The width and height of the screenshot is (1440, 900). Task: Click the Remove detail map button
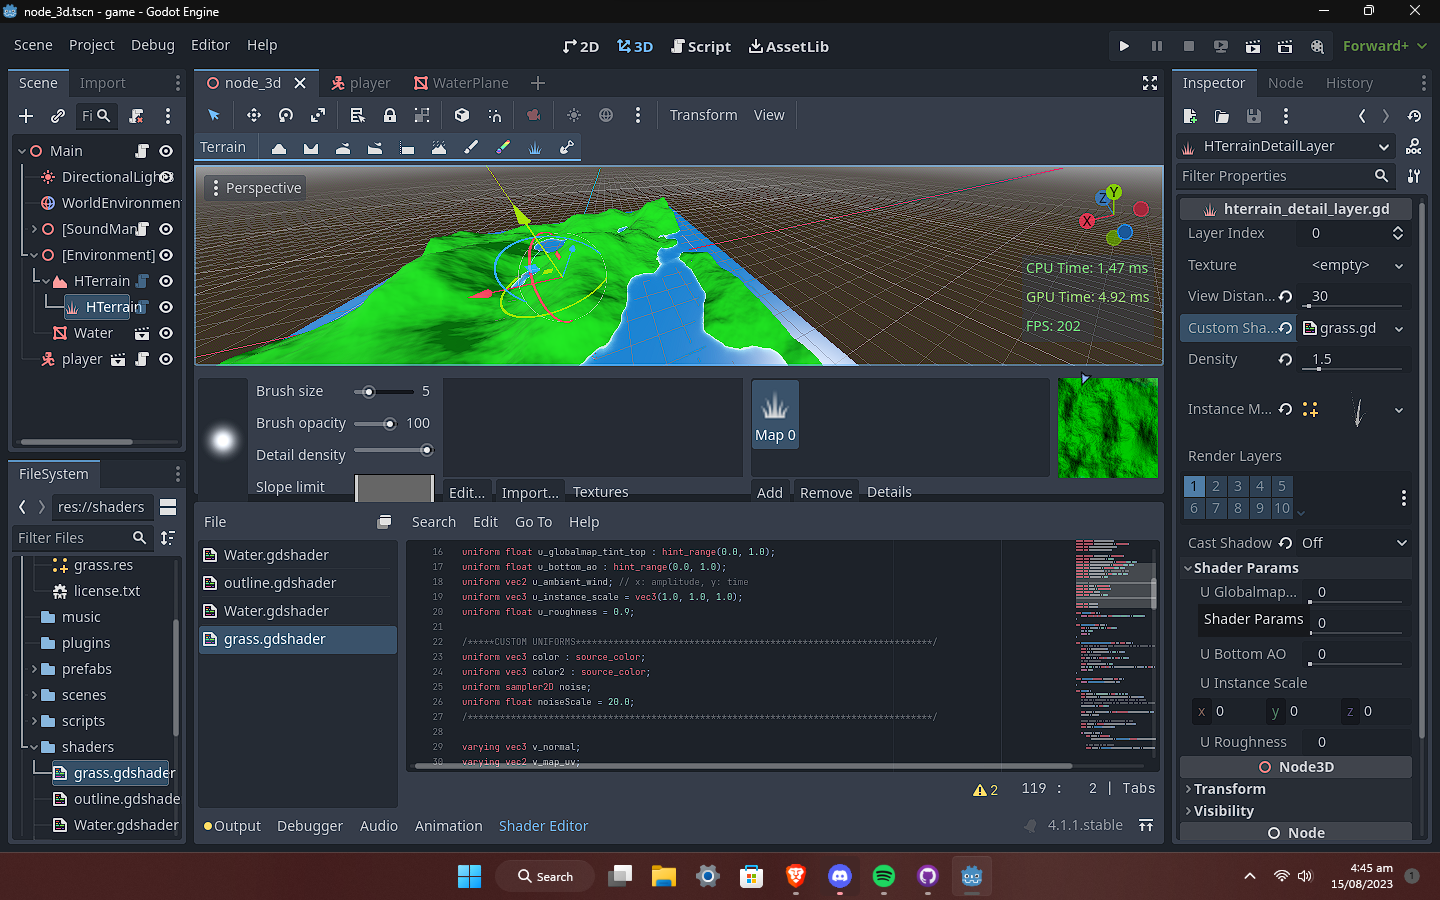tap(825, 492)
